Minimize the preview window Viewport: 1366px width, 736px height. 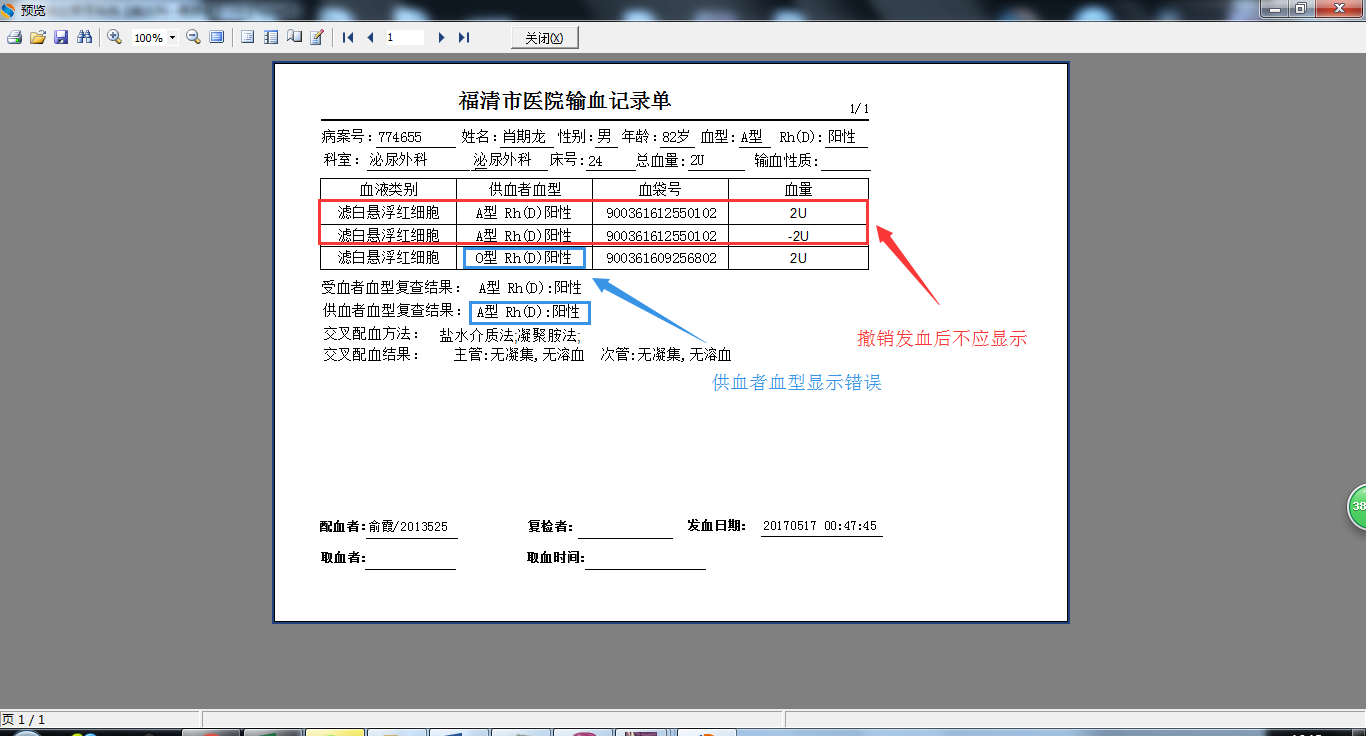tap(1273, 8)
